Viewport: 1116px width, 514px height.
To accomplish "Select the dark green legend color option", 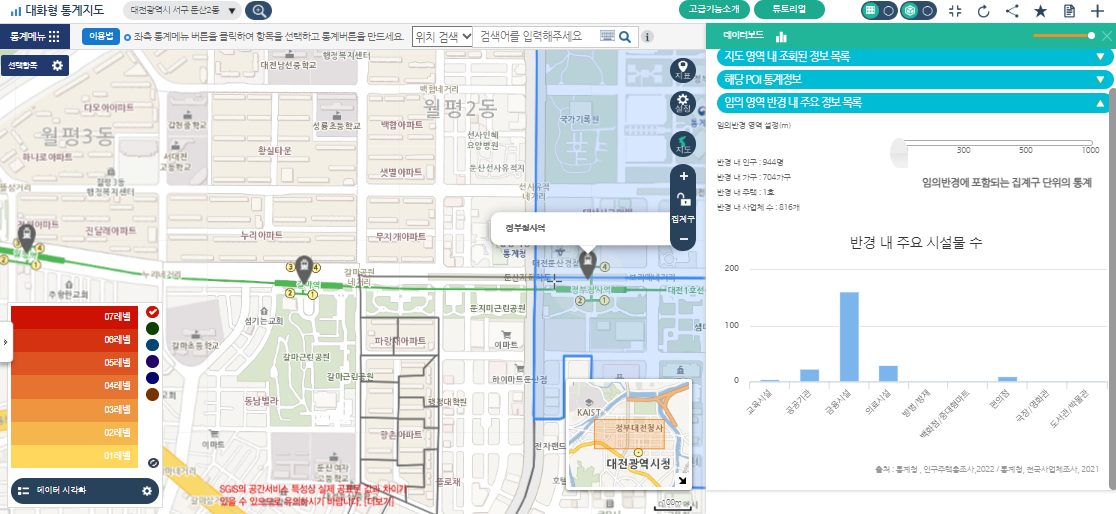I will (152, 328).
